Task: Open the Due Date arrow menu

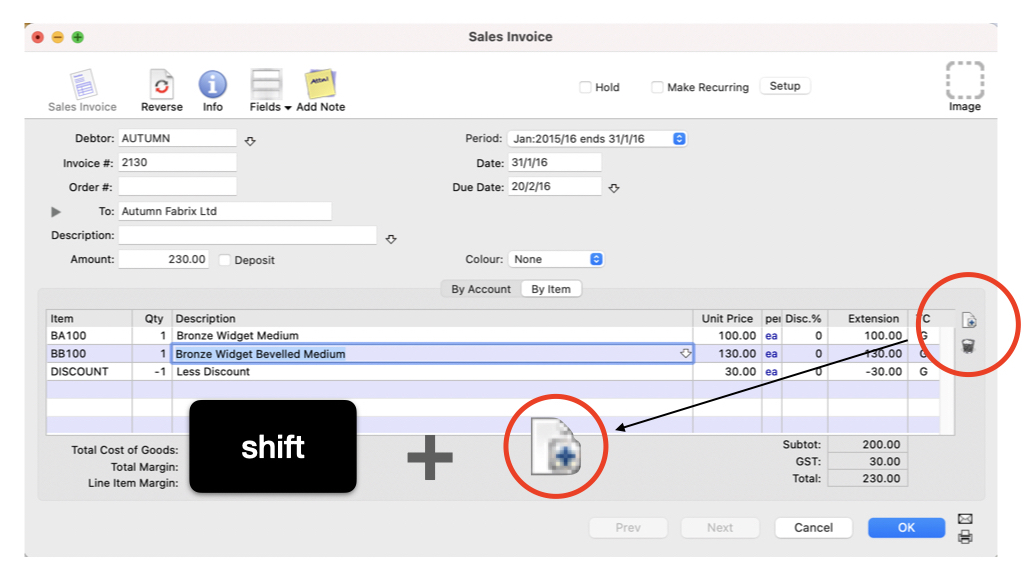Action: click(x=614, y=189)
